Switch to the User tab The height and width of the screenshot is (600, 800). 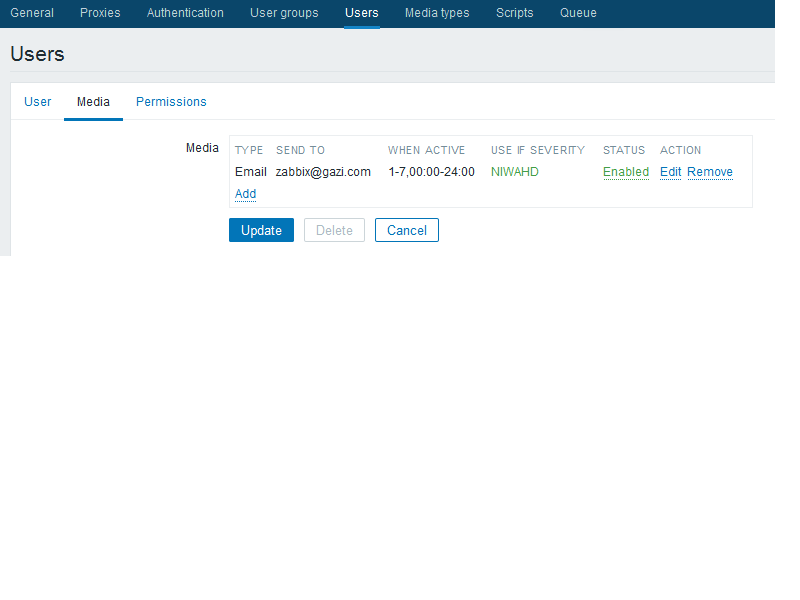(38, 102)
